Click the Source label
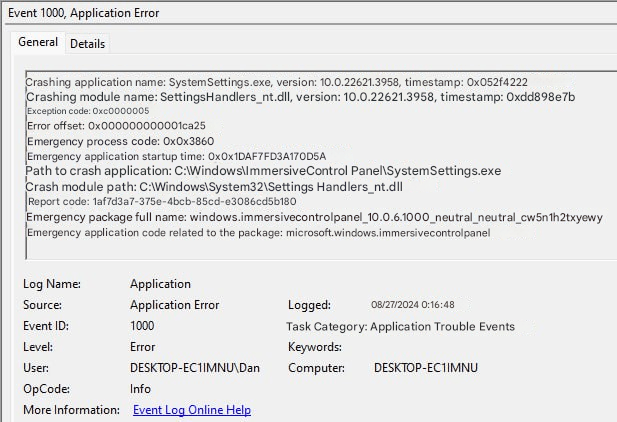 (42, 305)
